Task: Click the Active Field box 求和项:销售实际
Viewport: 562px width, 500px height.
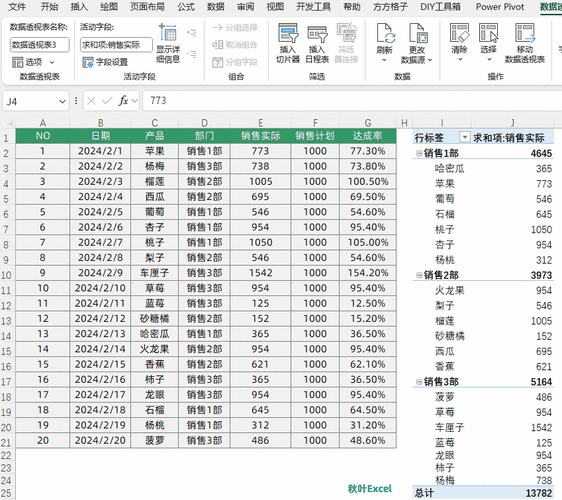Action: tap(116, 45)
